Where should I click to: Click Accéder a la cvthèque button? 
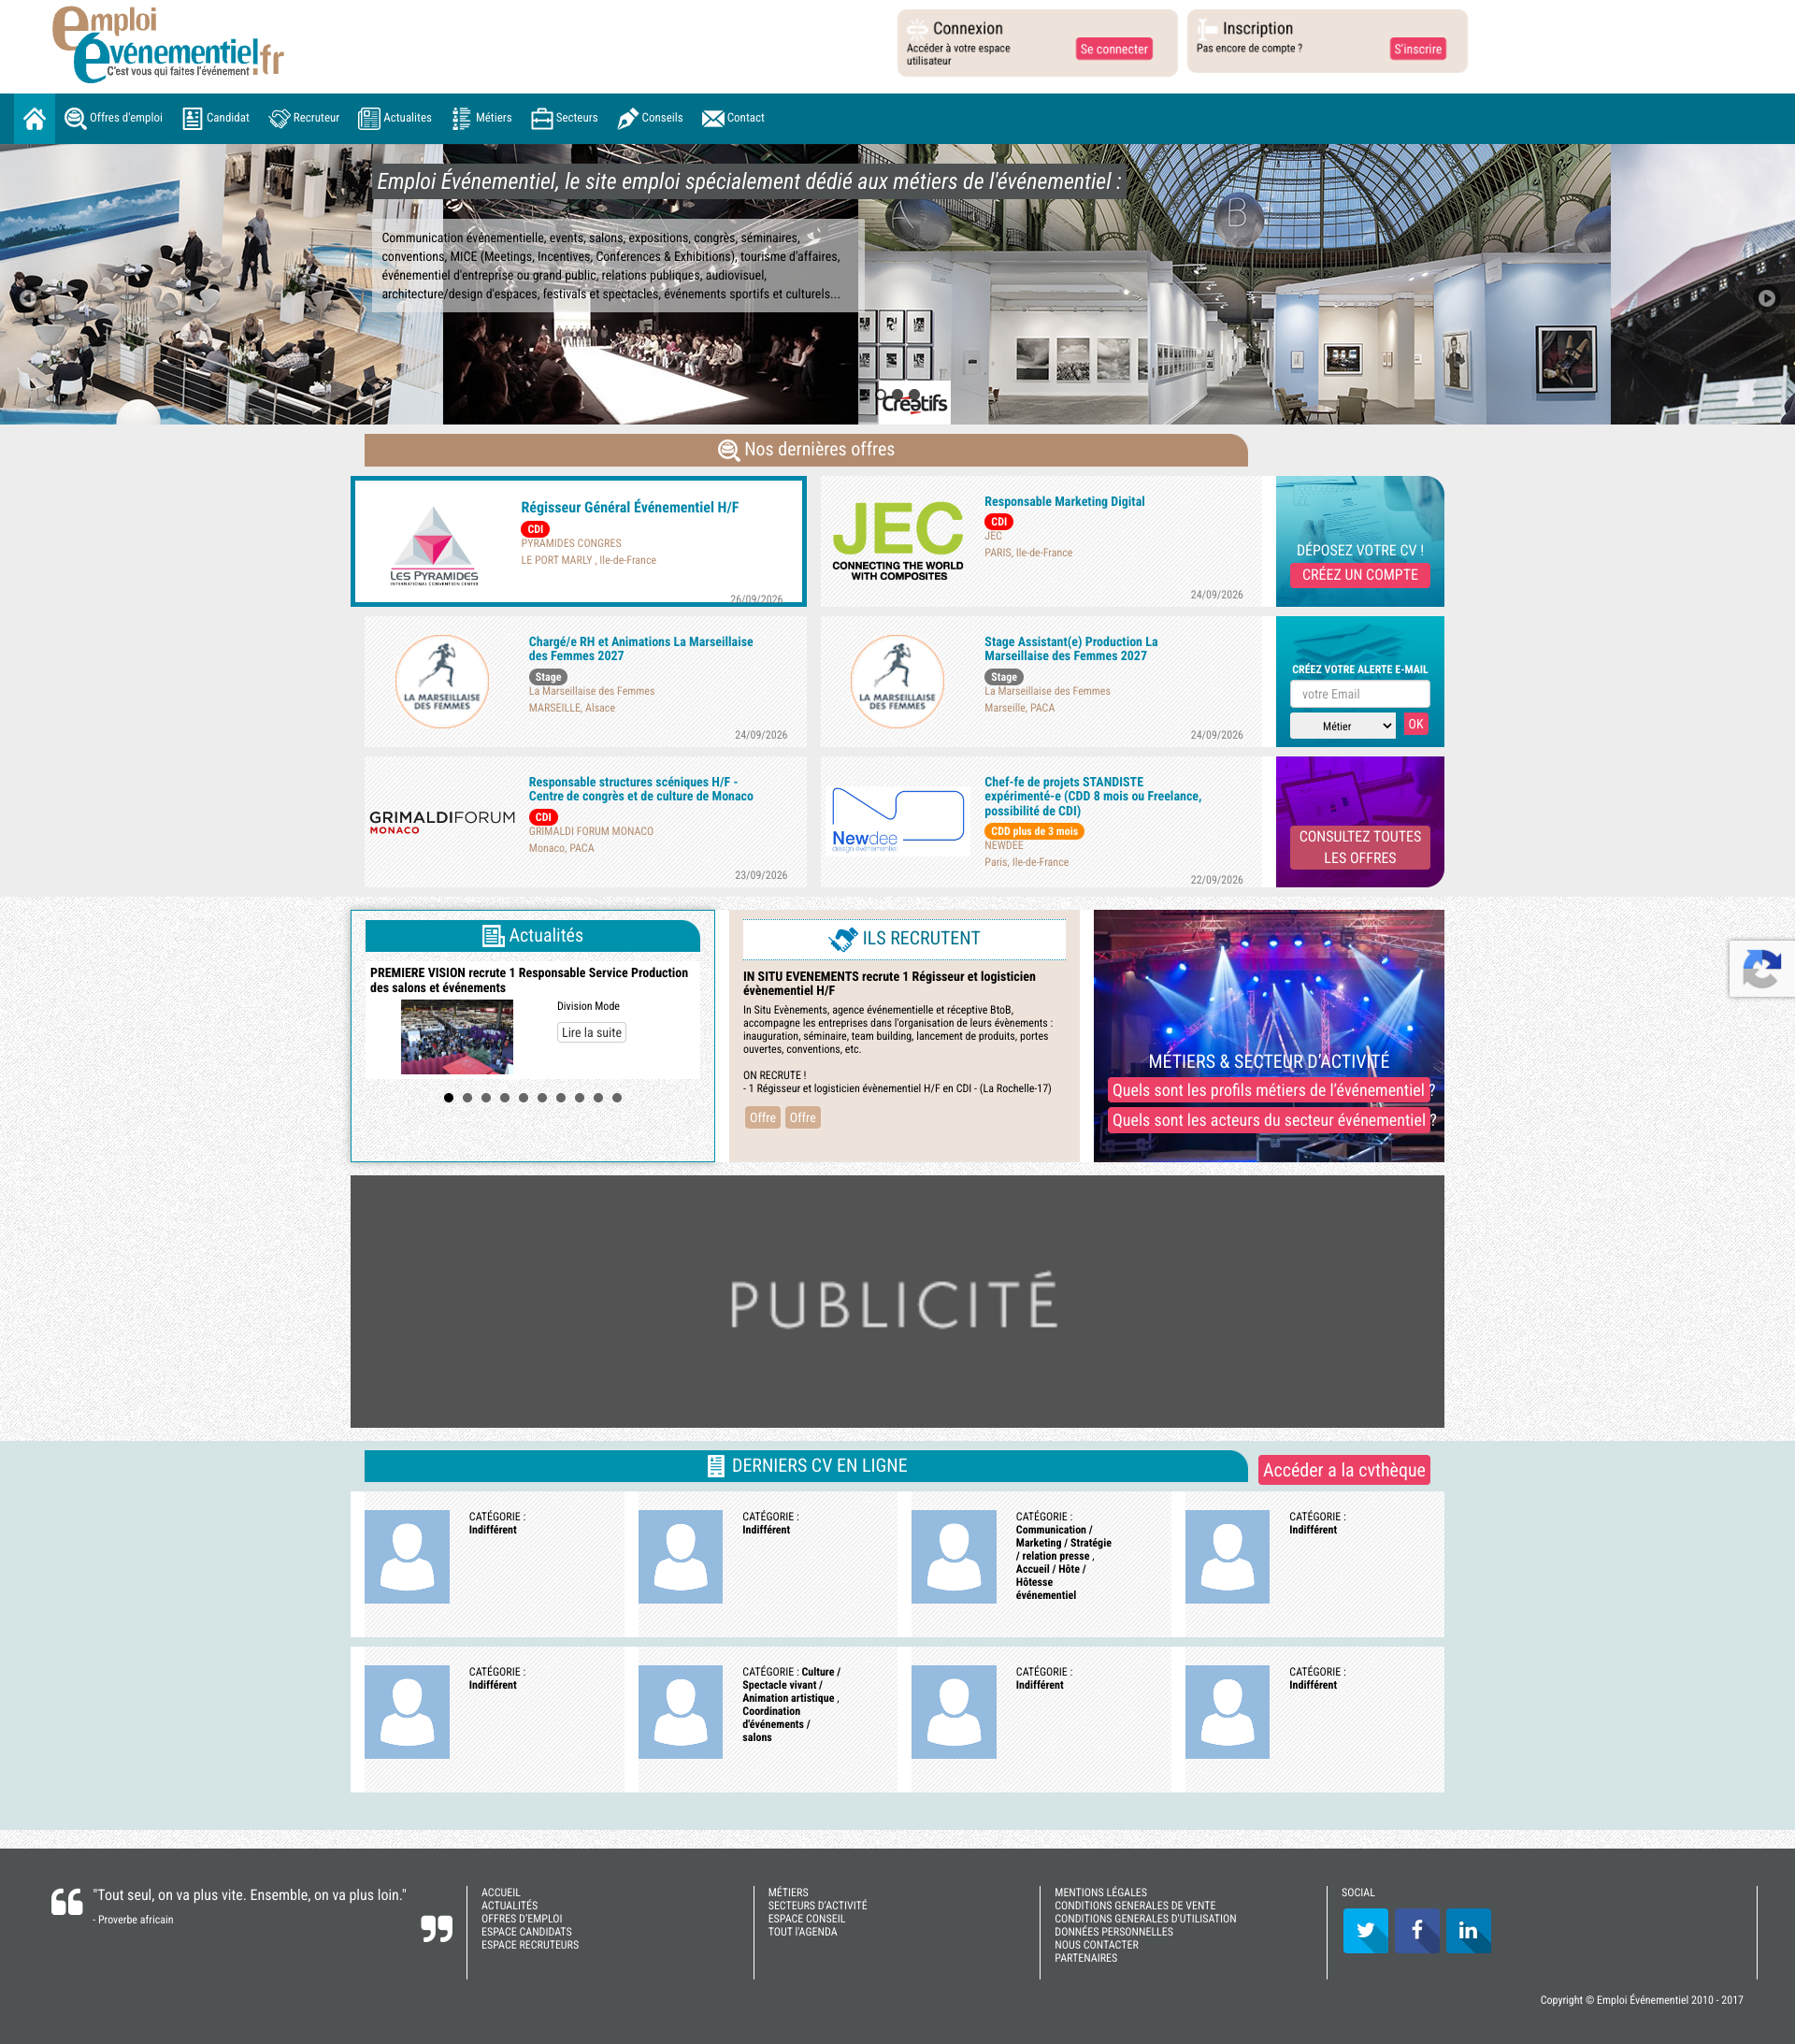tap(1344, 1470)
